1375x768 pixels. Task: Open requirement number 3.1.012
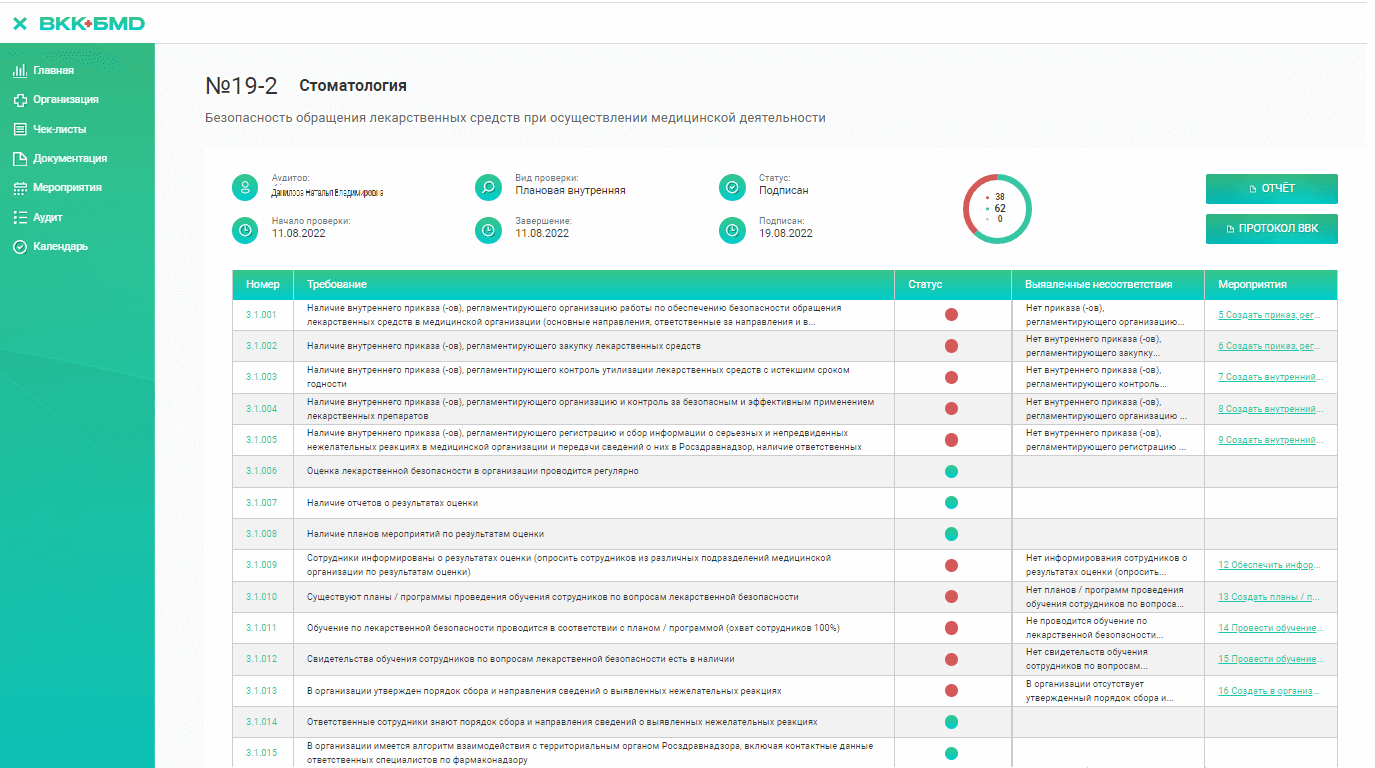pos(261,659)
